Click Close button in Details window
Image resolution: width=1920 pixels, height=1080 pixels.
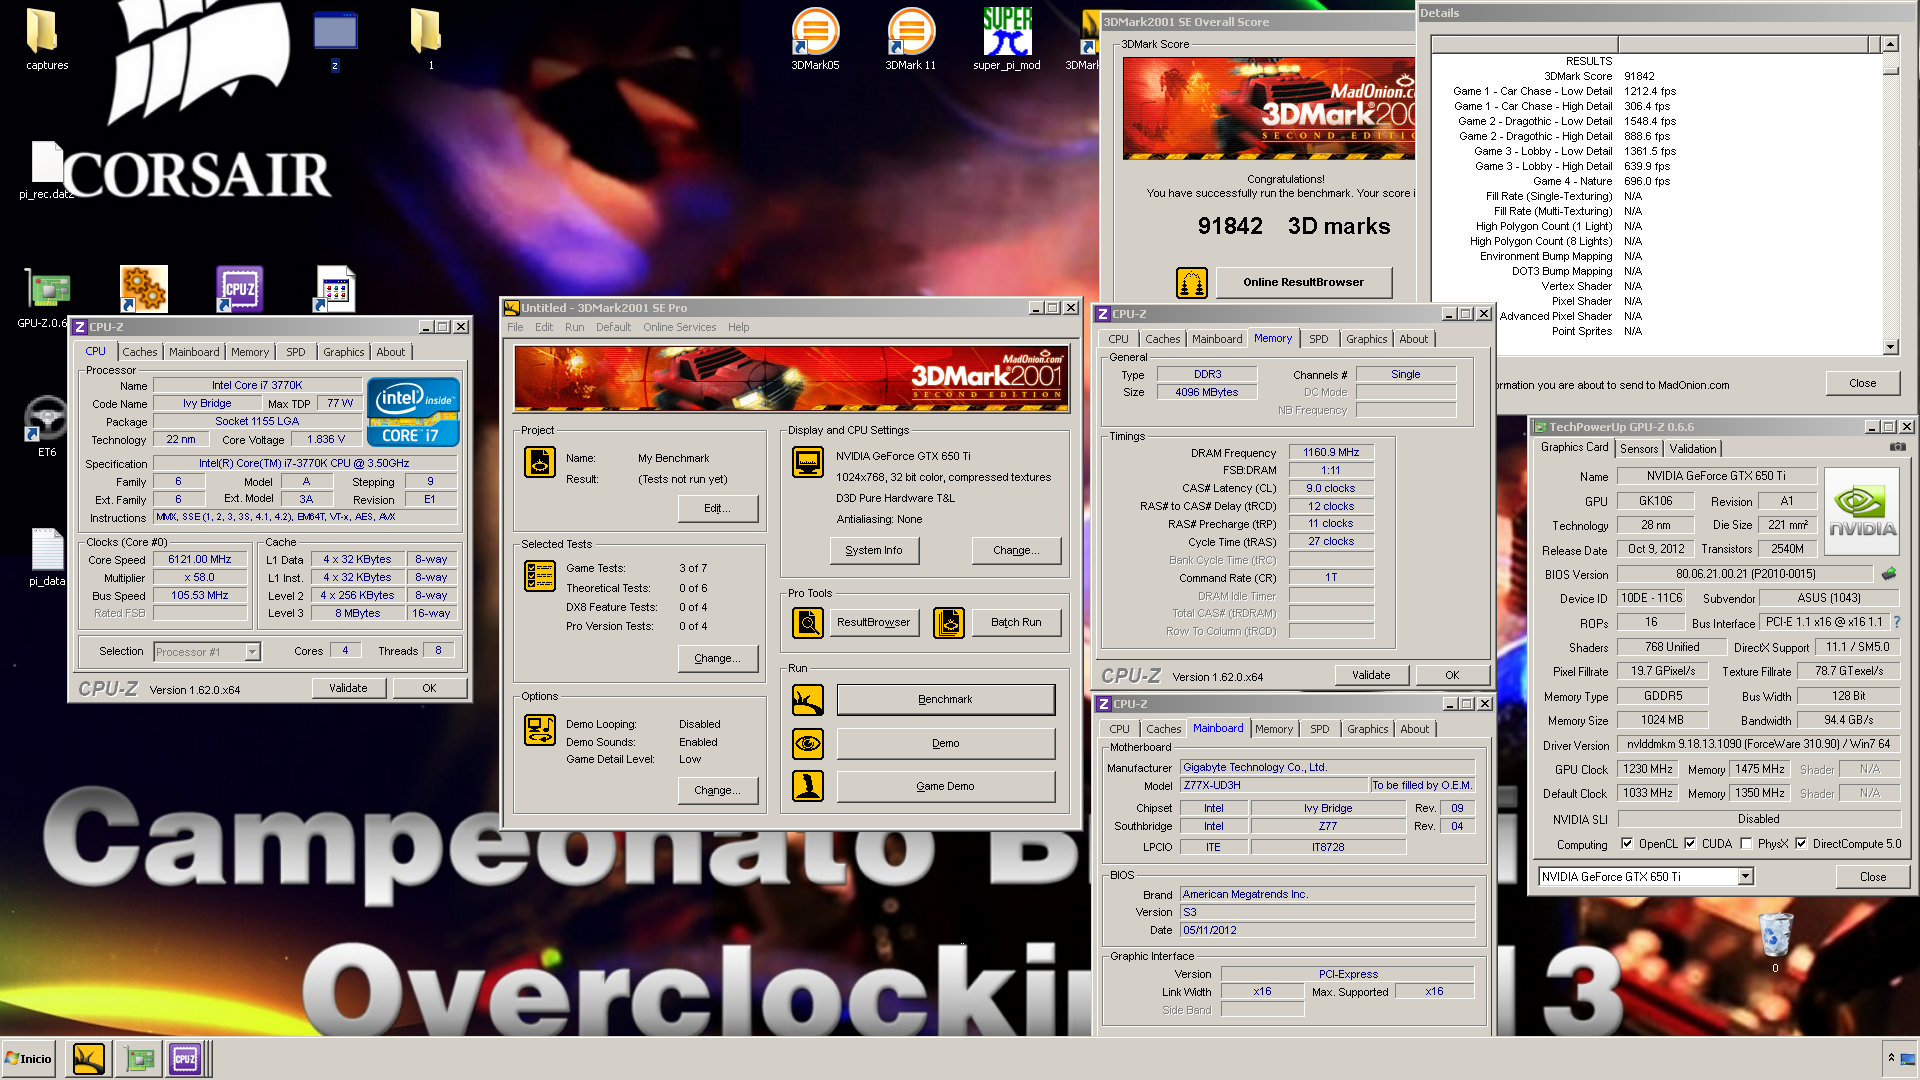(1862, 383)
